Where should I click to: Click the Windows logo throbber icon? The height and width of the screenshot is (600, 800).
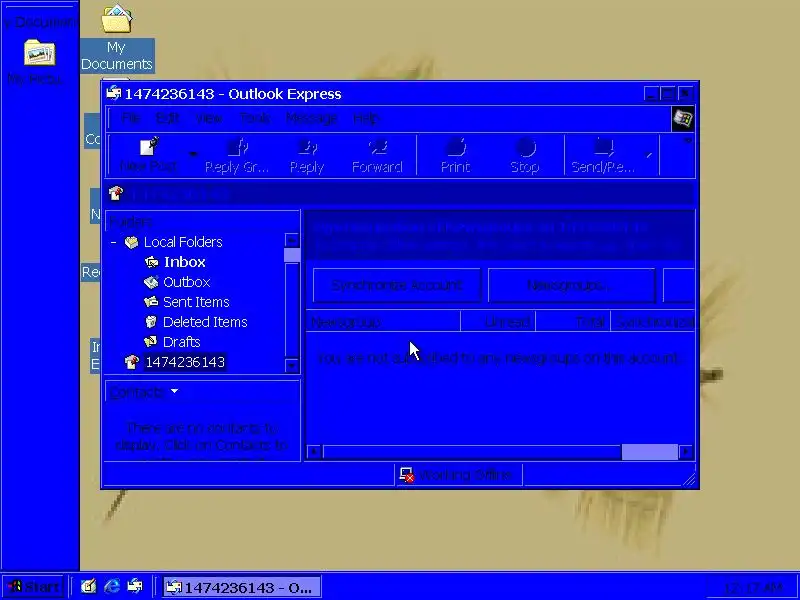click(683, 119)
